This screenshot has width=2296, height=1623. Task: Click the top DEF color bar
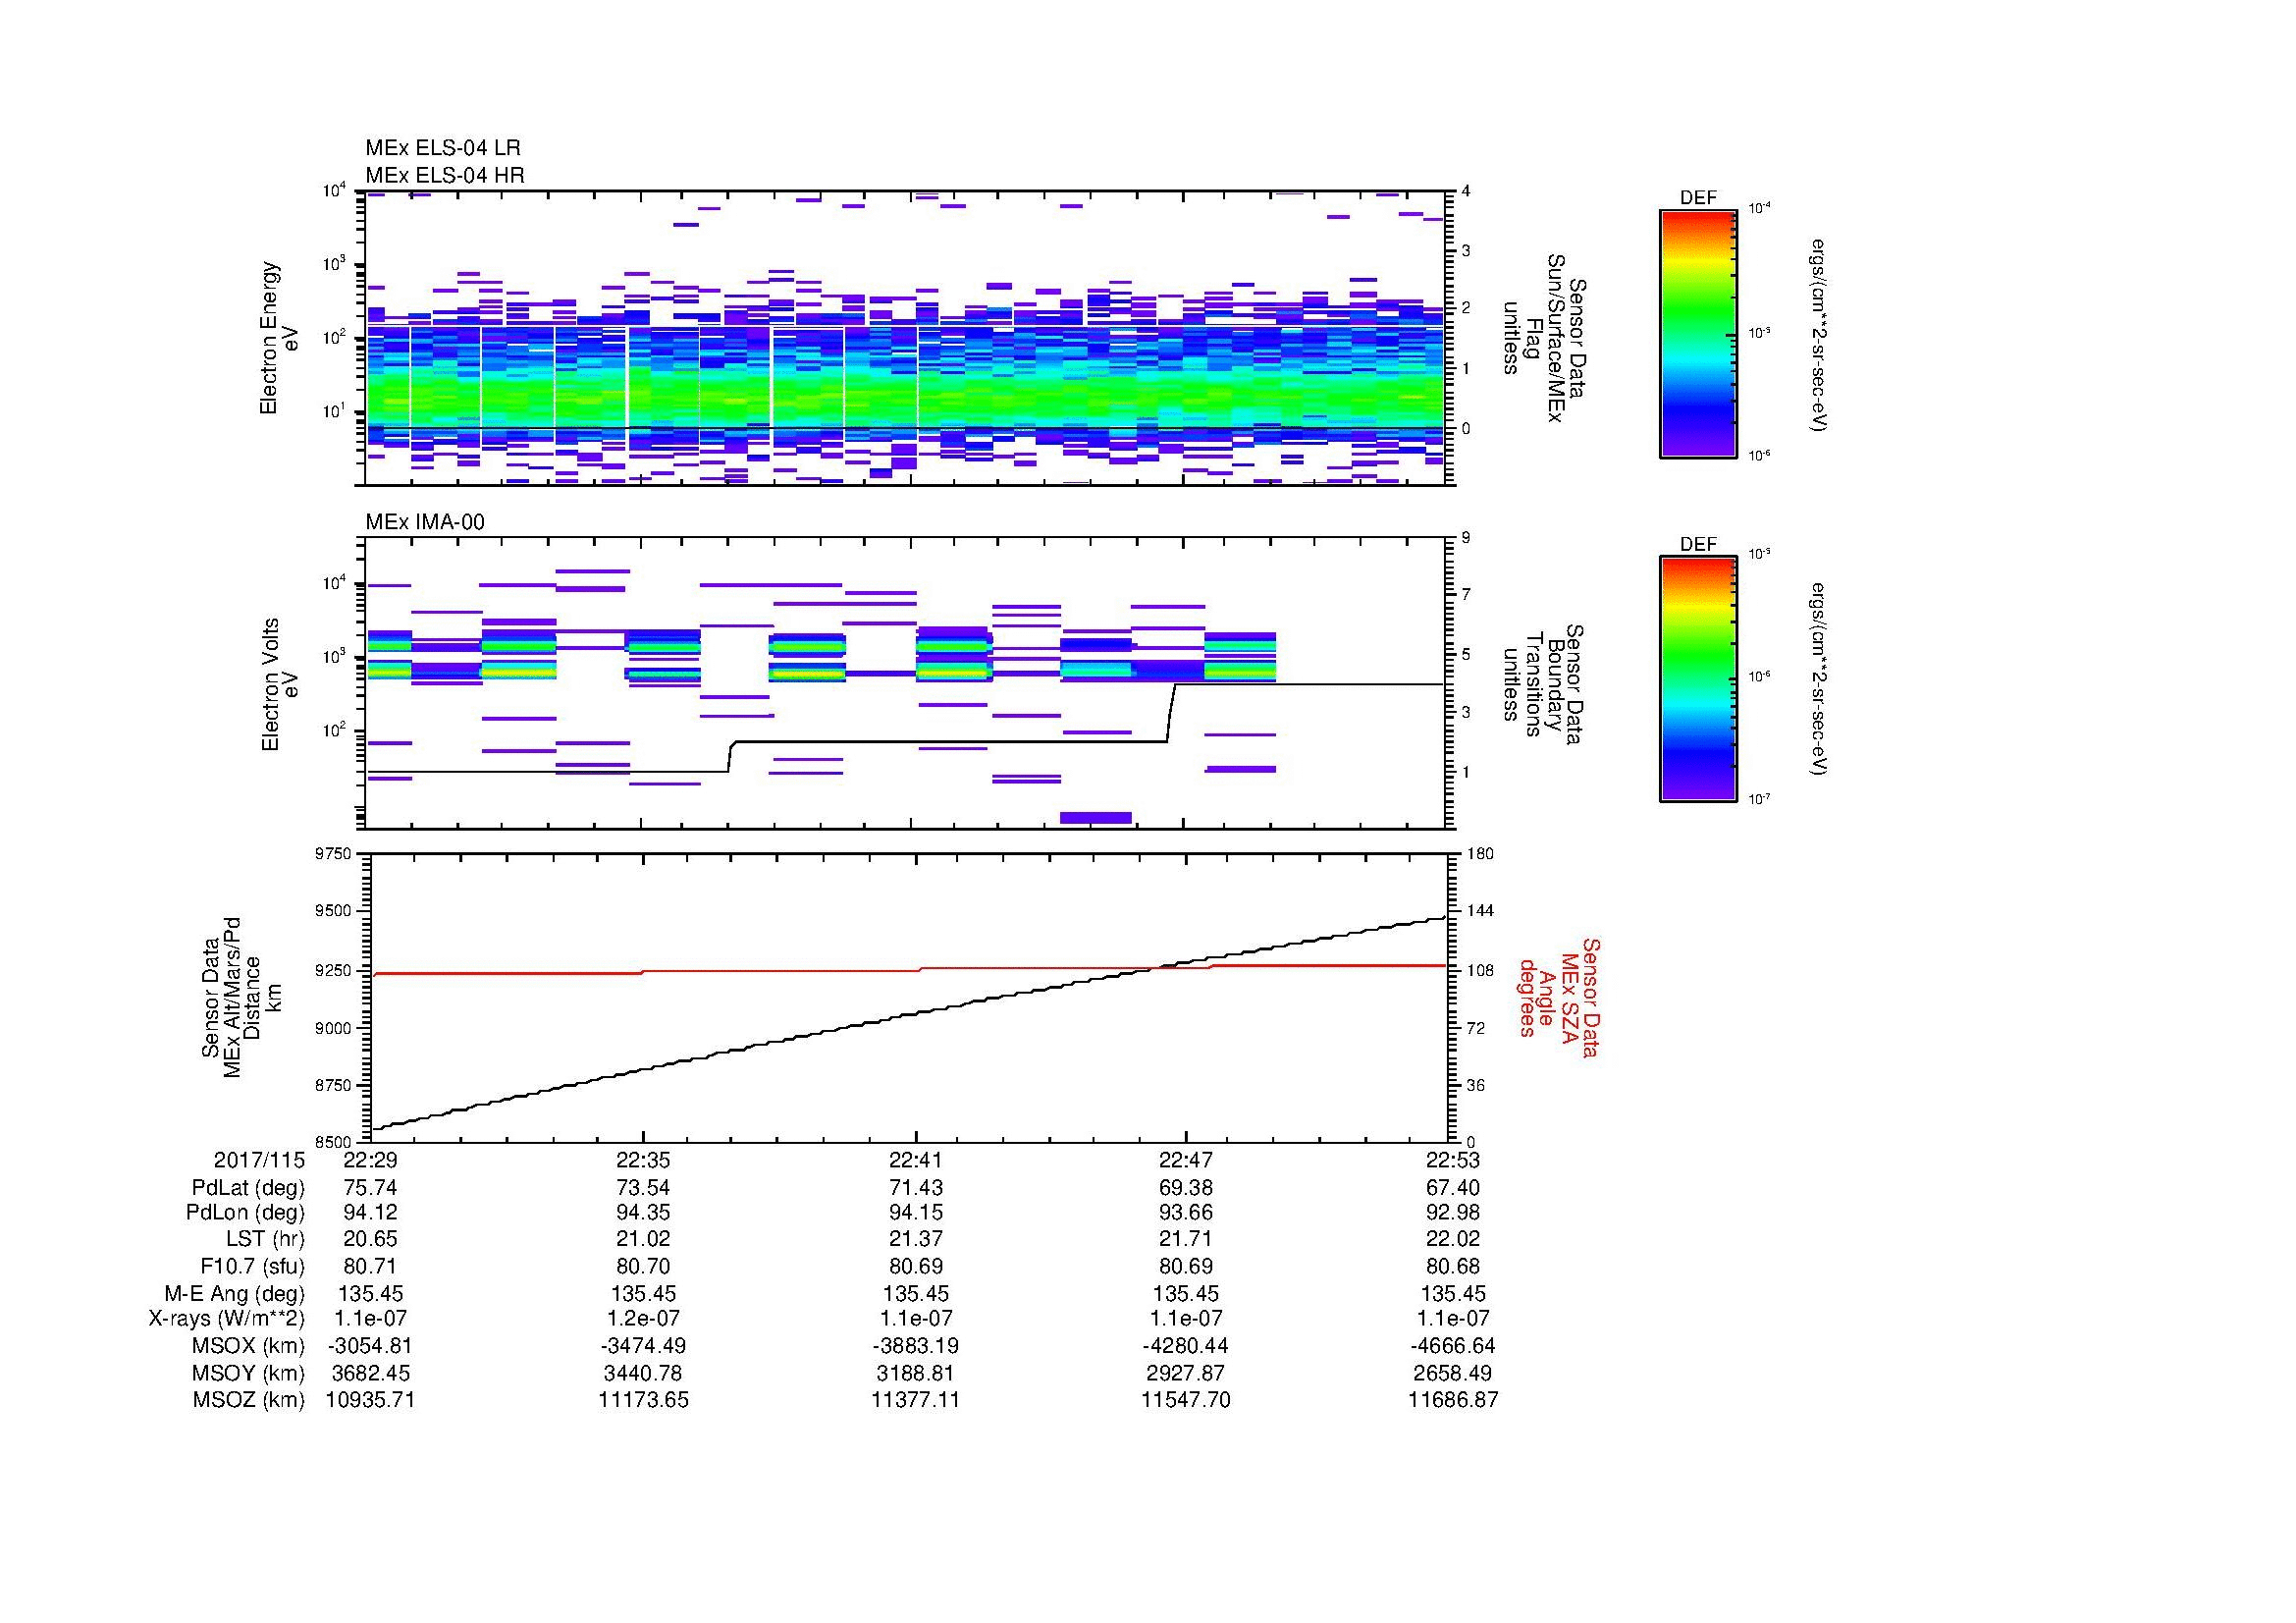(x=1698, y=334)
